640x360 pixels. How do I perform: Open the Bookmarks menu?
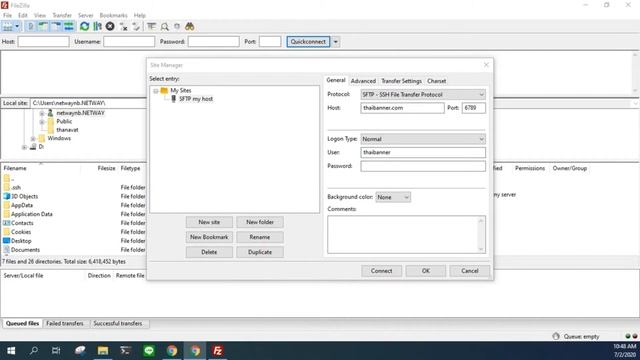113,15
